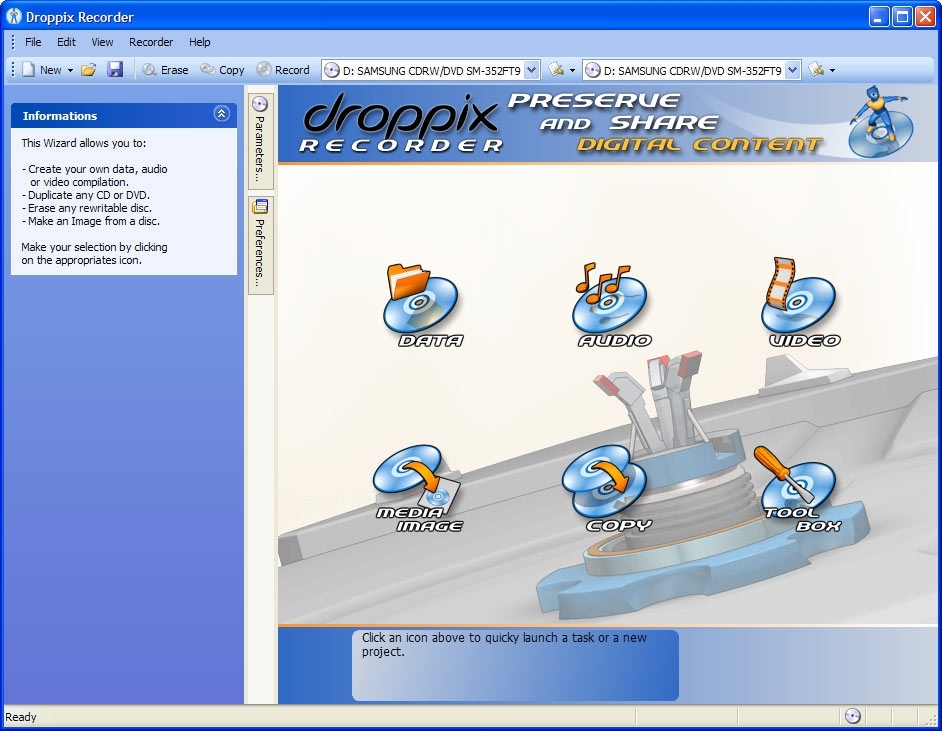Viewport: 942px width, 731px height.
Task: Start a new AUDIO disc project
Action: (612, 305)
